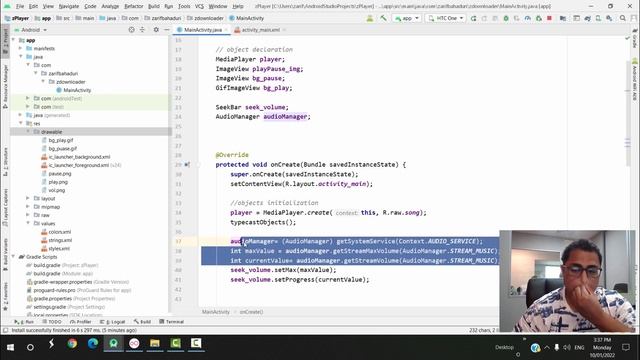Image resolution: width=640 pixels, height=360 pixels.
Task: Select MainActivity.java editor tab
Action: pos(202,30)
